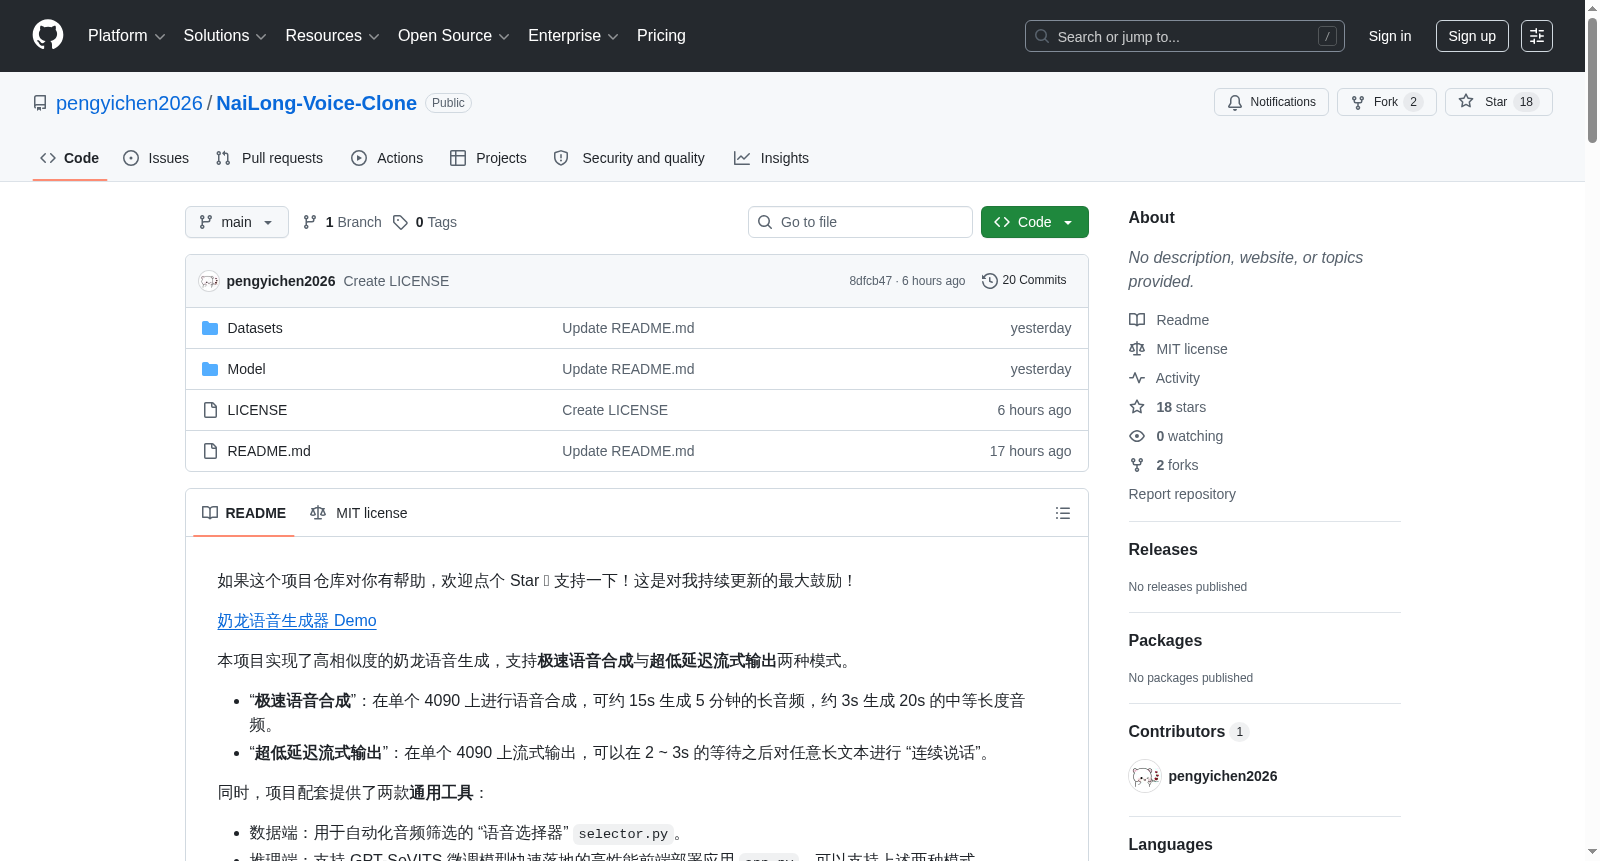Image resolution: width=1600 pixels, height=861 pixels.
Task: Select the README tab
Action: pos(244,513)
